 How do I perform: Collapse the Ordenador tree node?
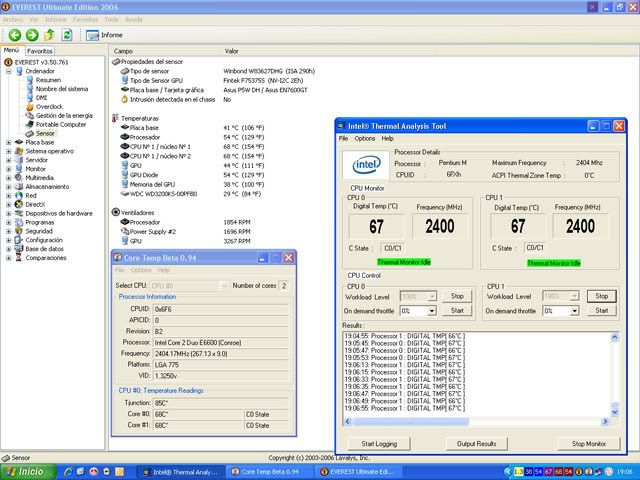click(9, 71)
